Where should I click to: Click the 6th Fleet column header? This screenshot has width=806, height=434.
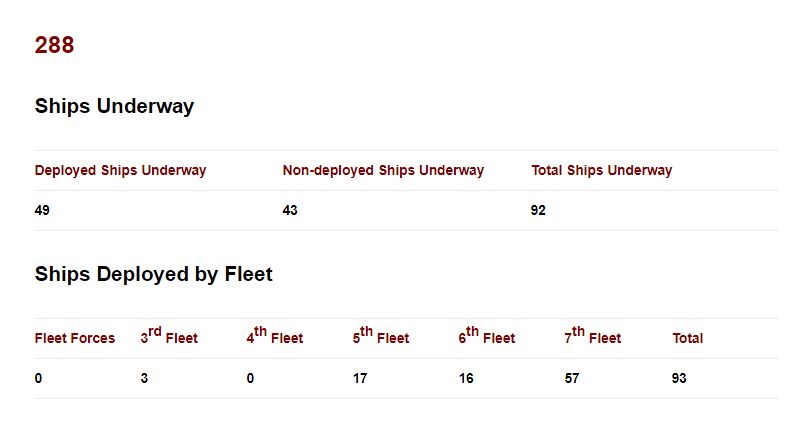487,338
